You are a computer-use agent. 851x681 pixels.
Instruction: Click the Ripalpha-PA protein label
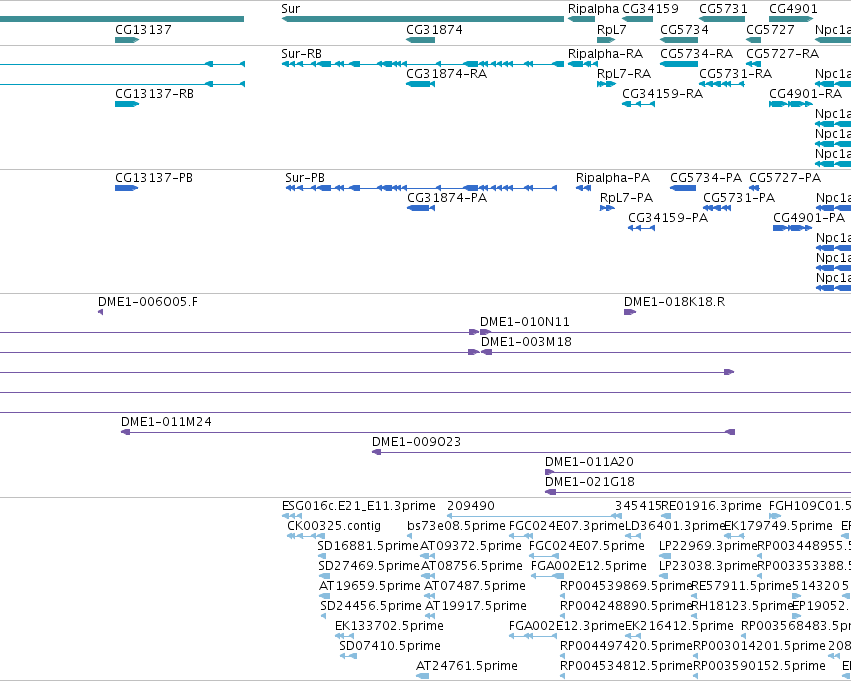[x=613, y=178]
